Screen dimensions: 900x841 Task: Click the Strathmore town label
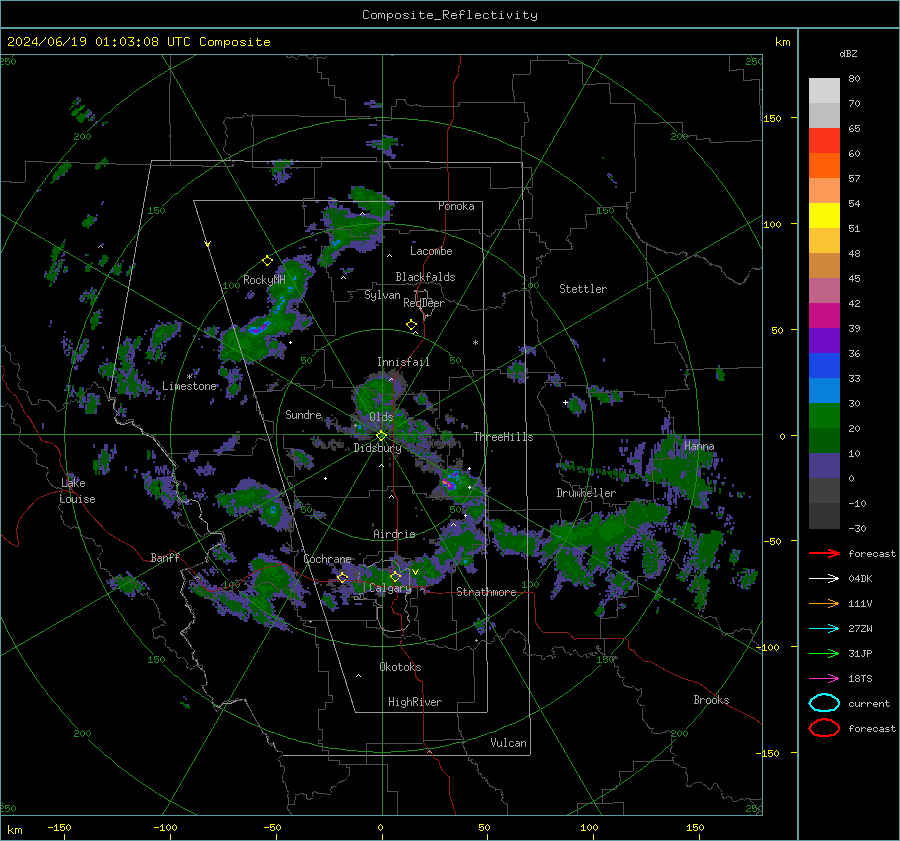[486, 592]
